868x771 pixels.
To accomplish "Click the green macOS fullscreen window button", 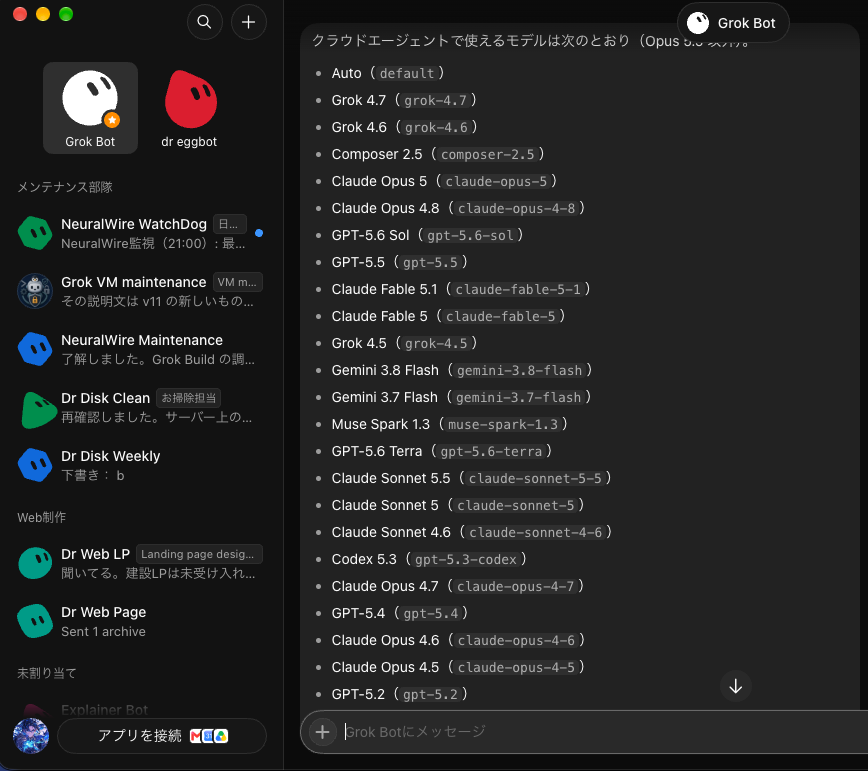I will coord(66,14).
